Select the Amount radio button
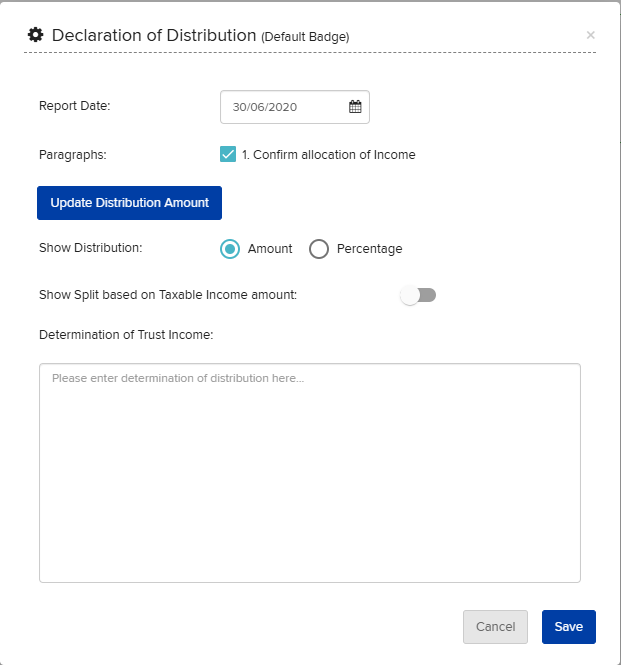 click(x=230, y=249)
